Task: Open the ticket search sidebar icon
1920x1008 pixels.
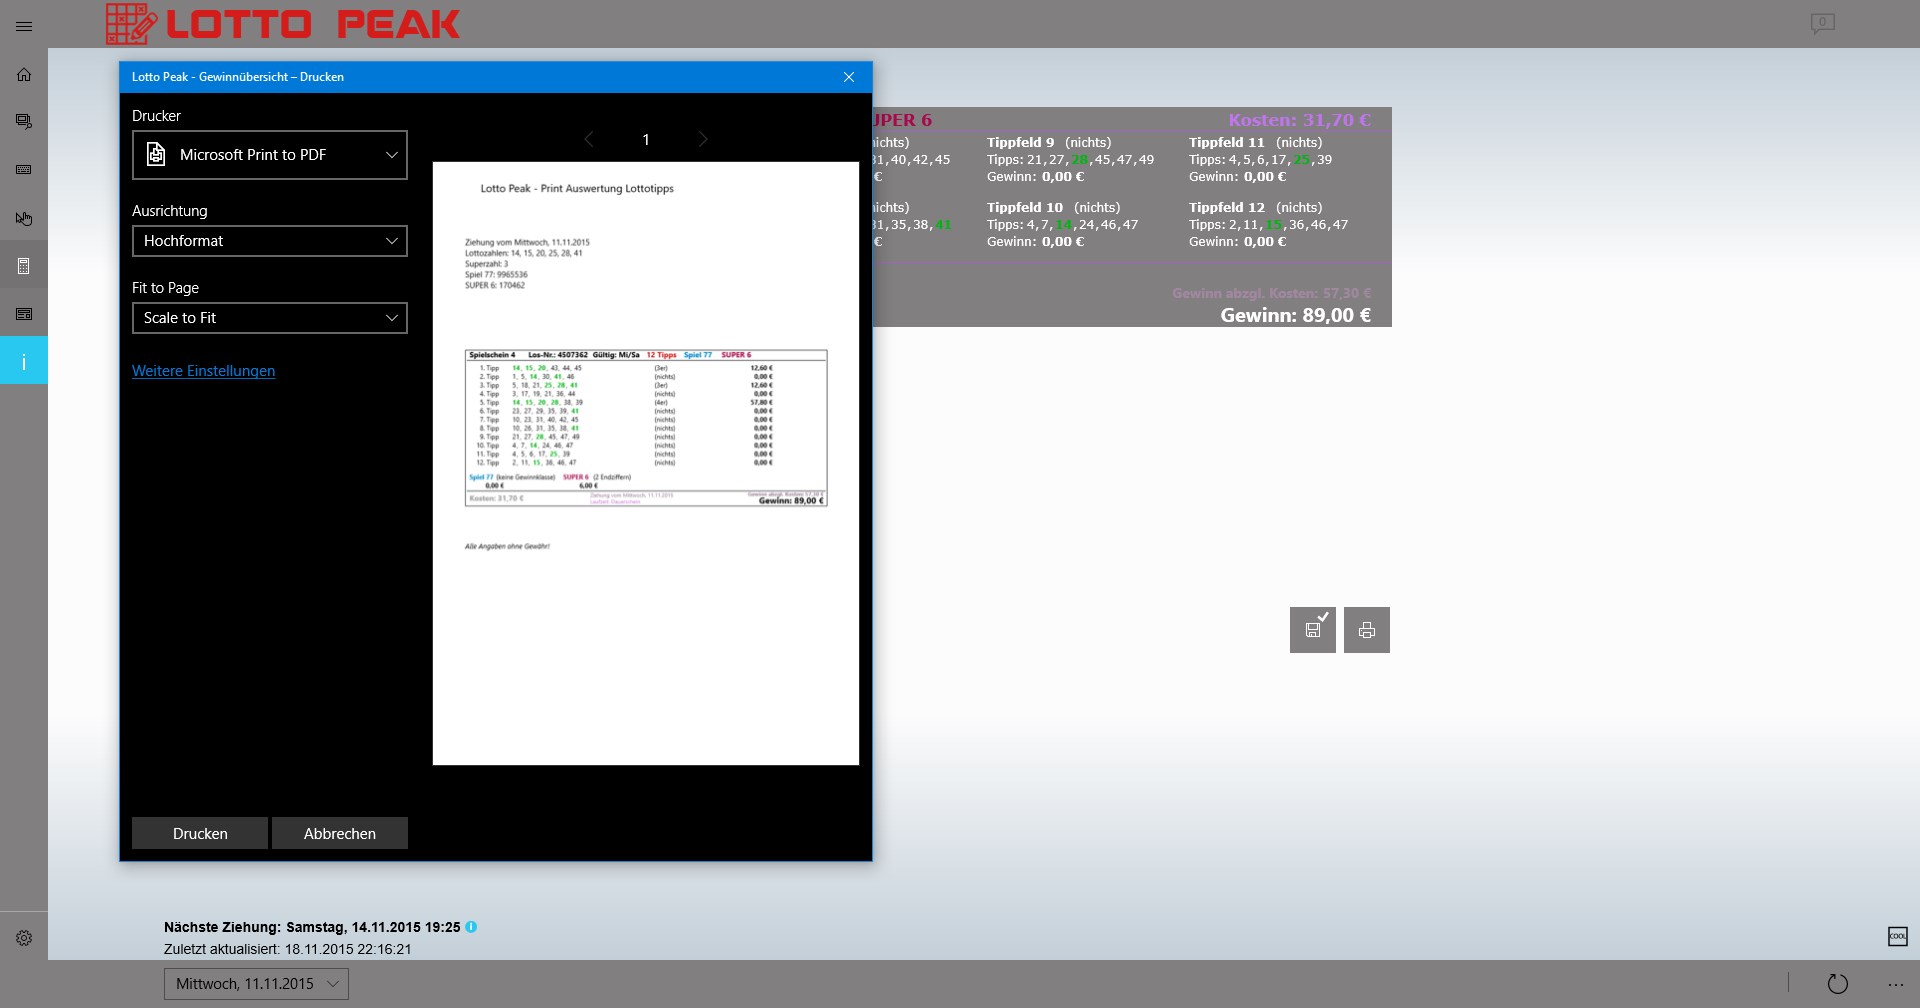Action: [x=24, y=122]
